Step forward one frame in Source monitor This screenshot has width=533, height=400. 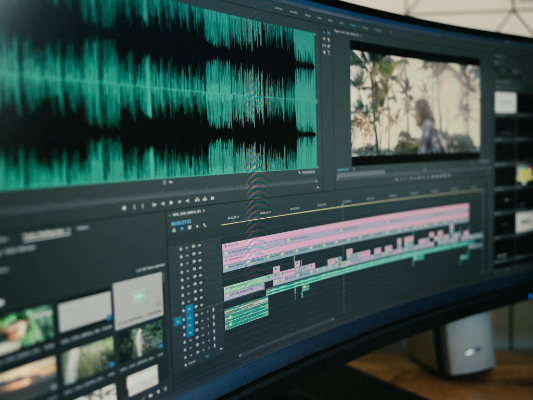pos(179,202)
